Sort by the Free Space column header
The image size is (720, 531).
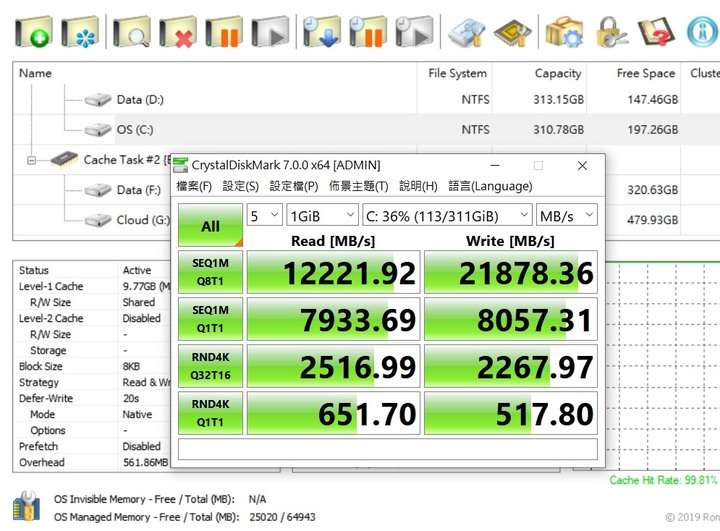click(x=634, y=73)
